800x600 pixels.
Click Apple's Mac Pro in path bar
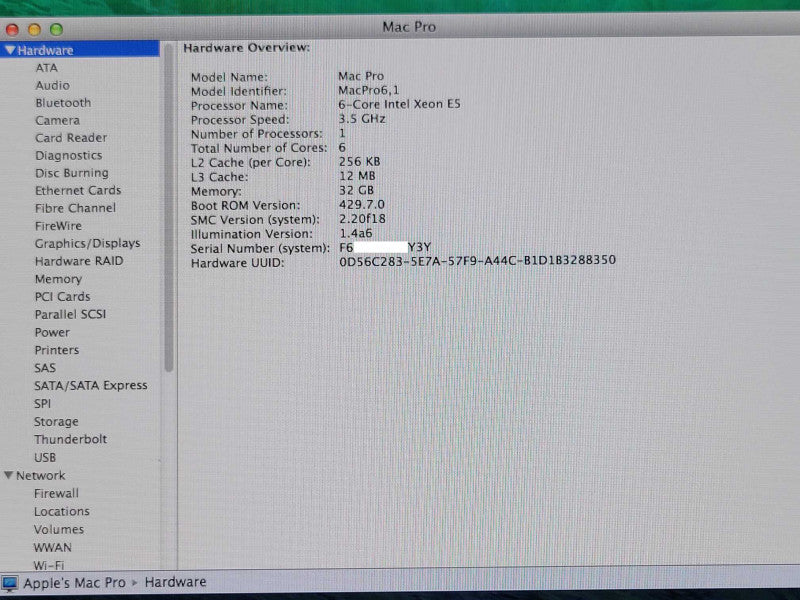click(x=74, y=583)
